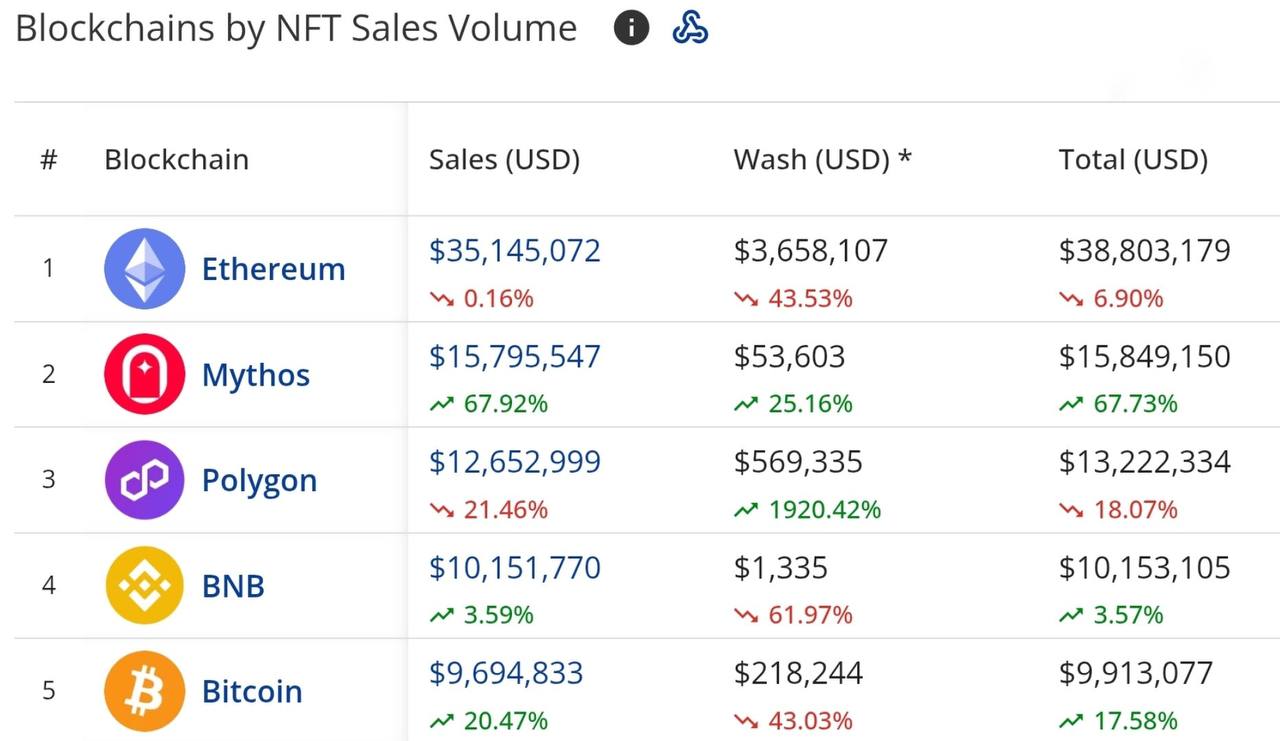Sort by the Blockchain column header

176,160
